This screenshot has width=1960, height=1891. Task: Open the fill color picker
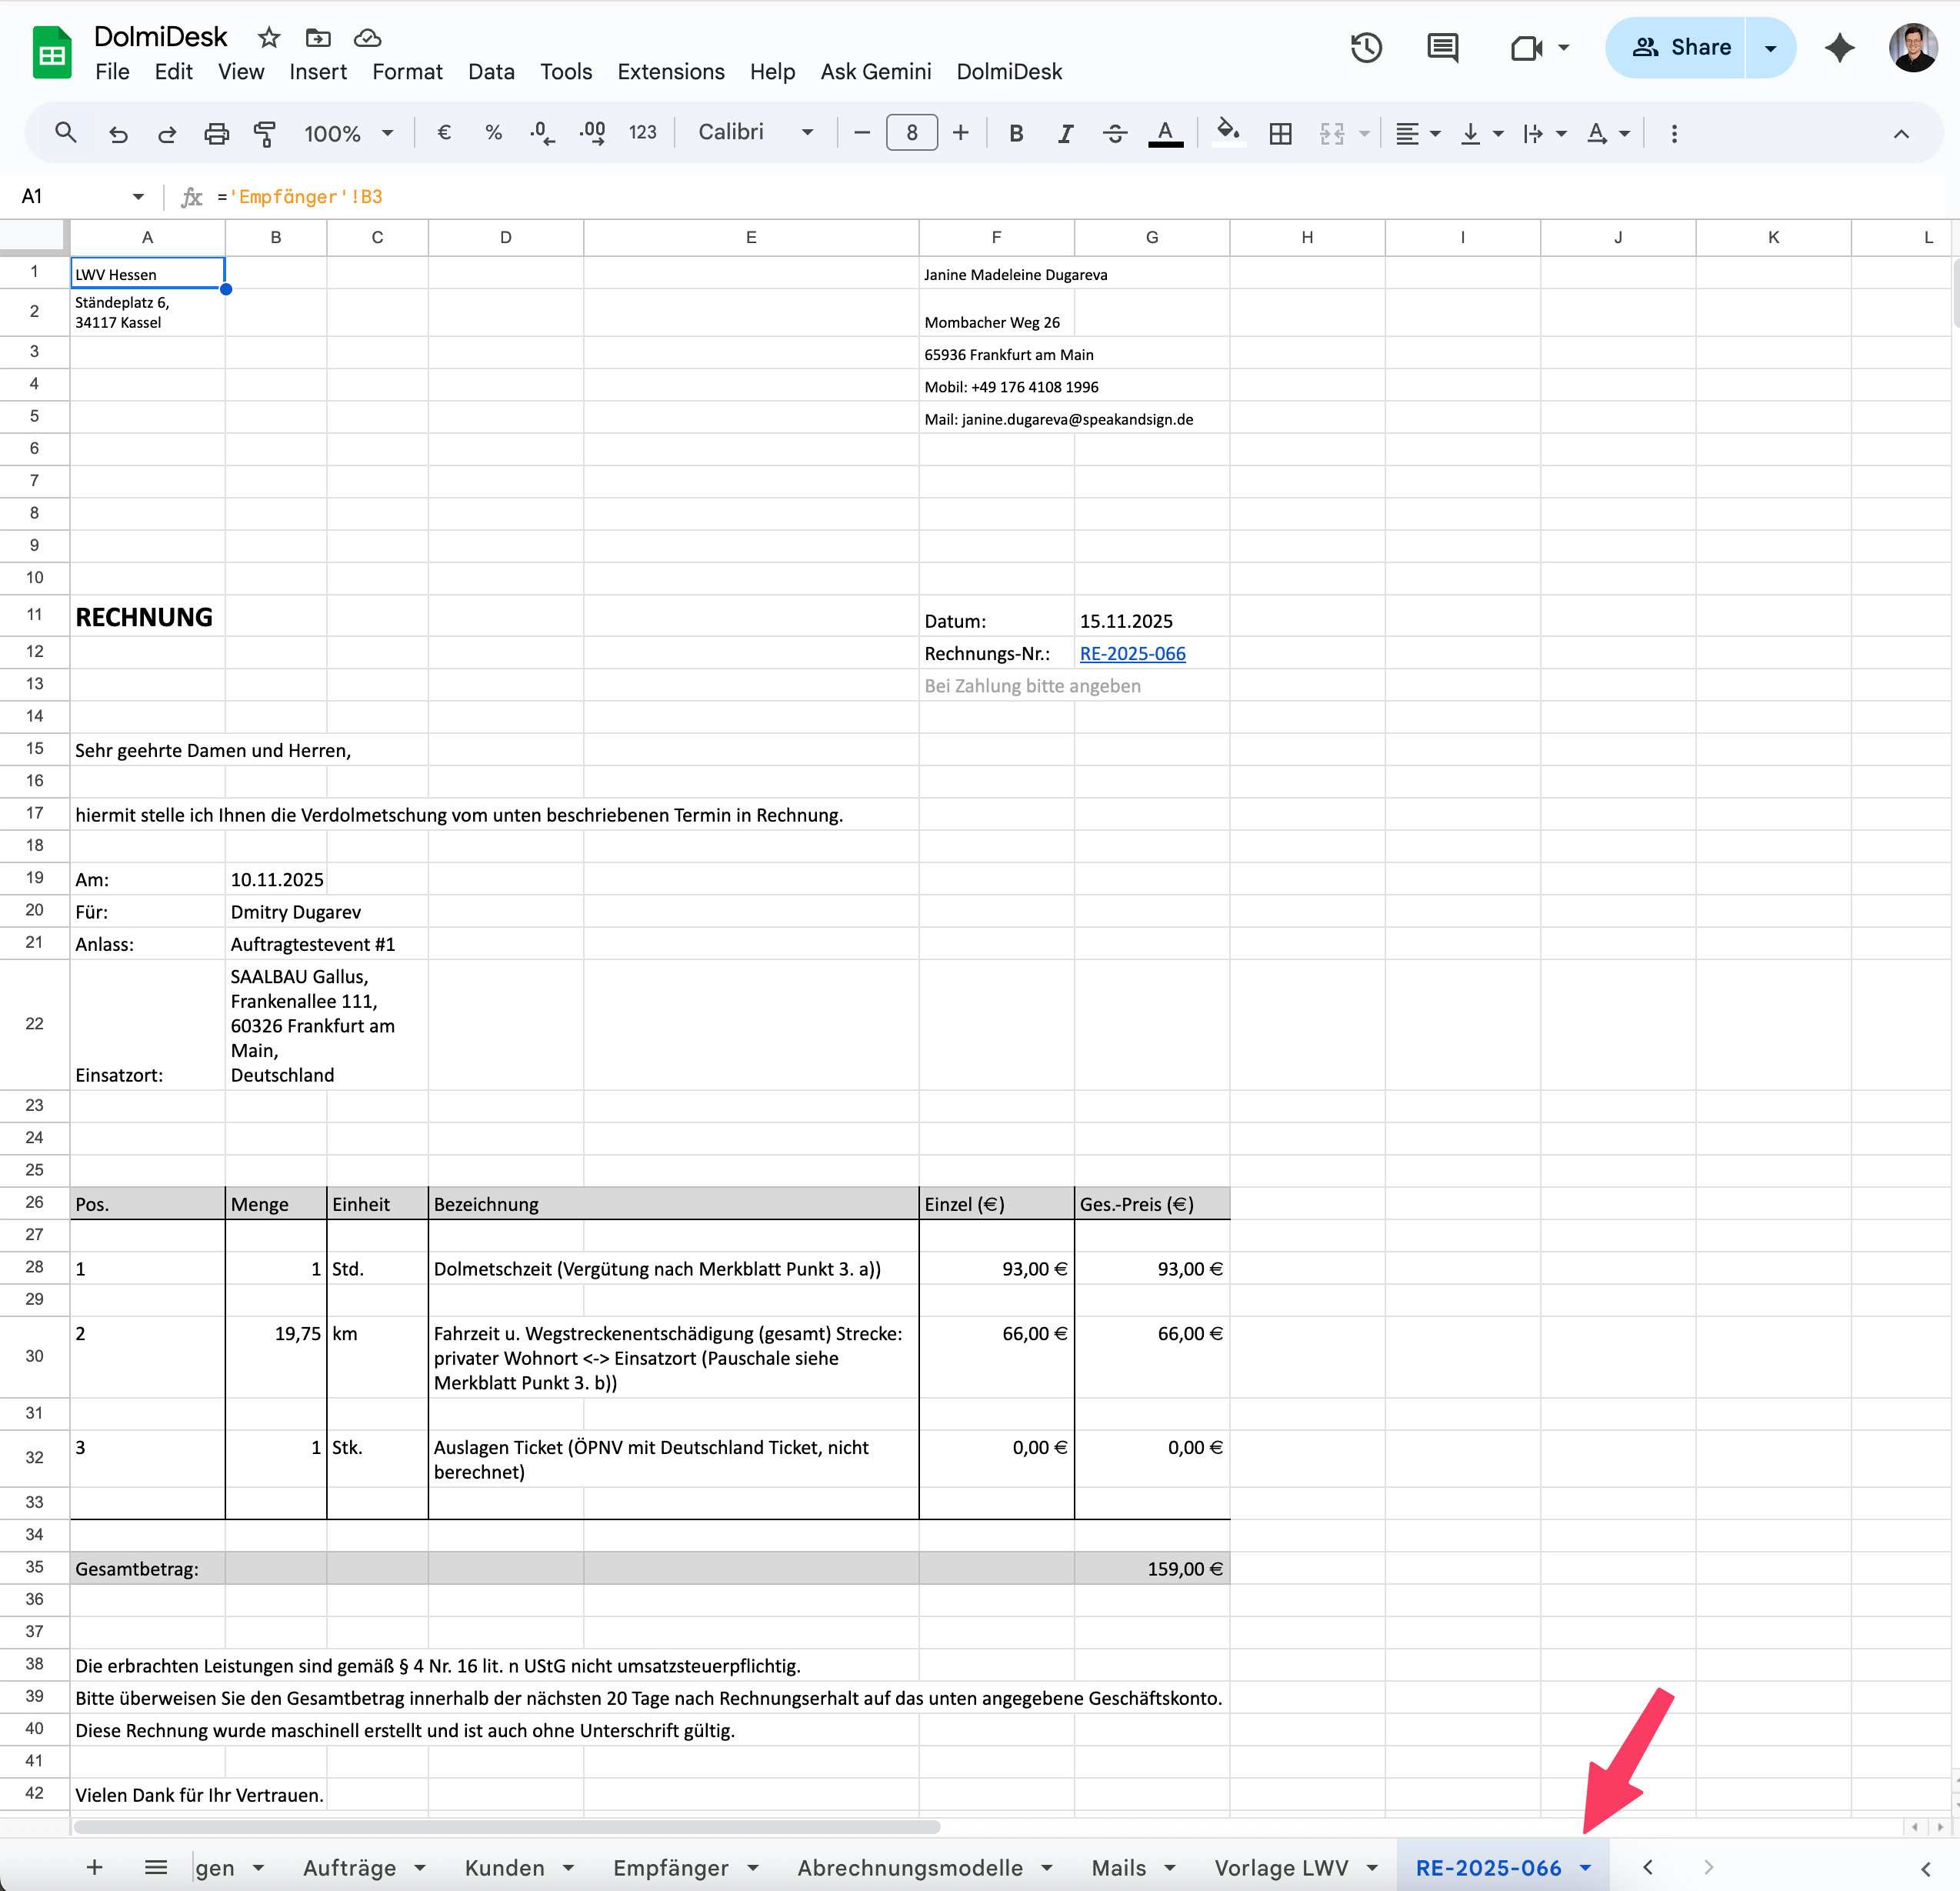pos(1228,133)
